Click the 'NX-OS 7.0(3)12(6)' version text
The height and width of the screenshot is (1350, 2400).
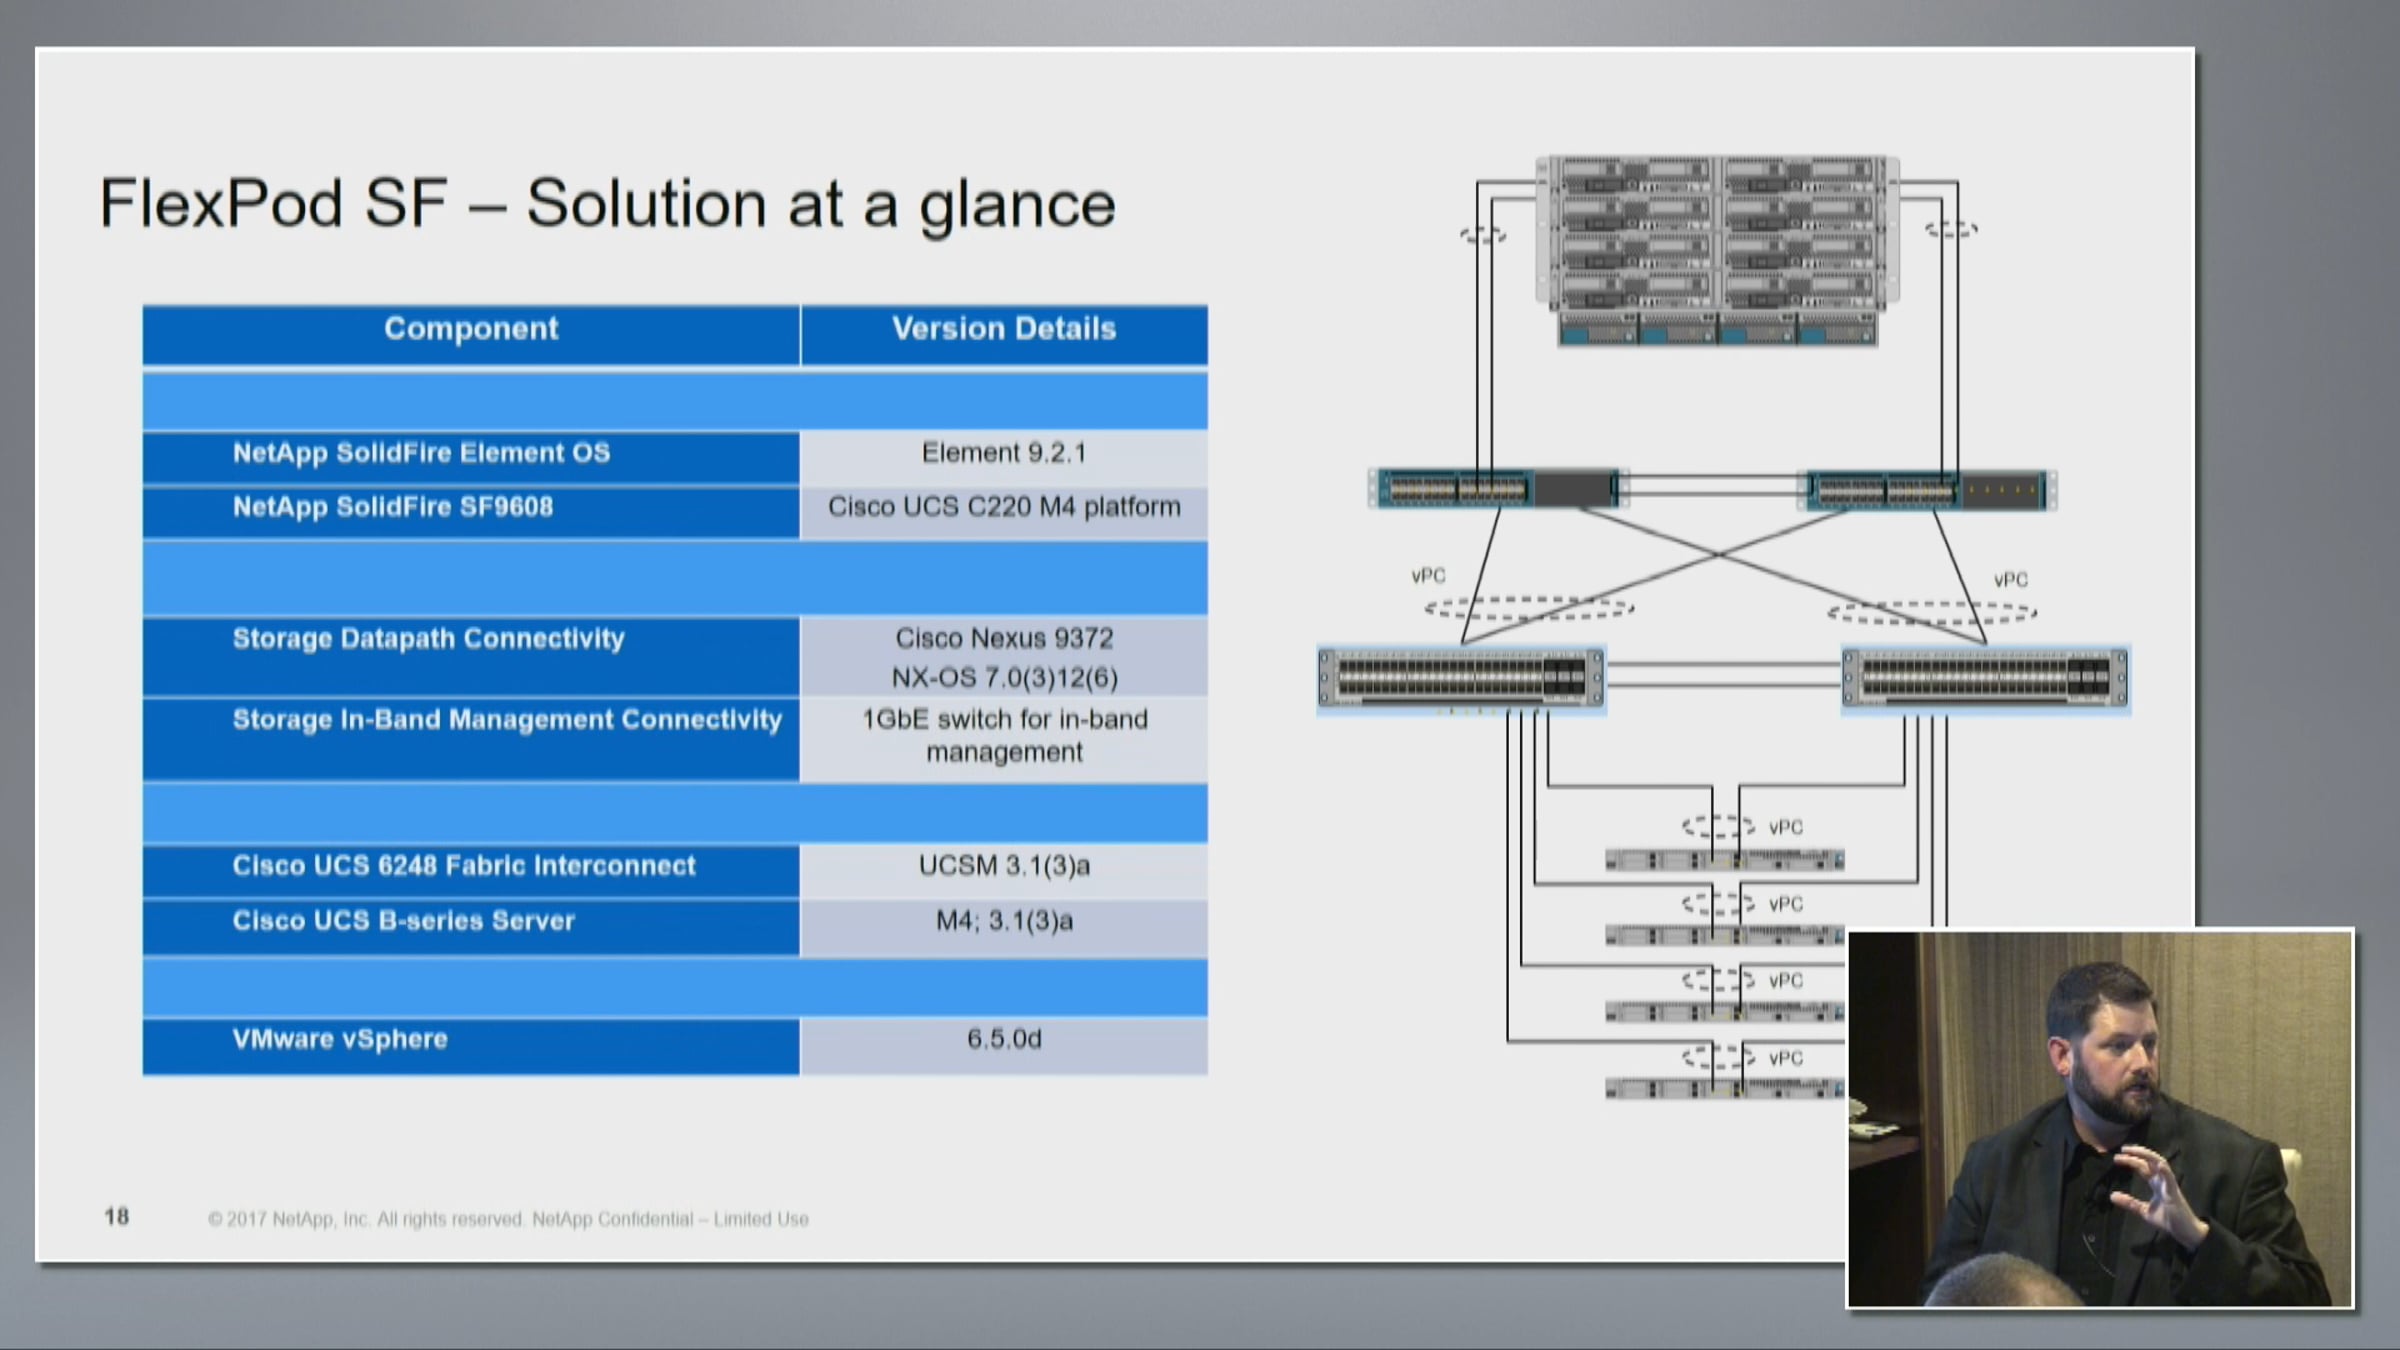[1004, 678]
